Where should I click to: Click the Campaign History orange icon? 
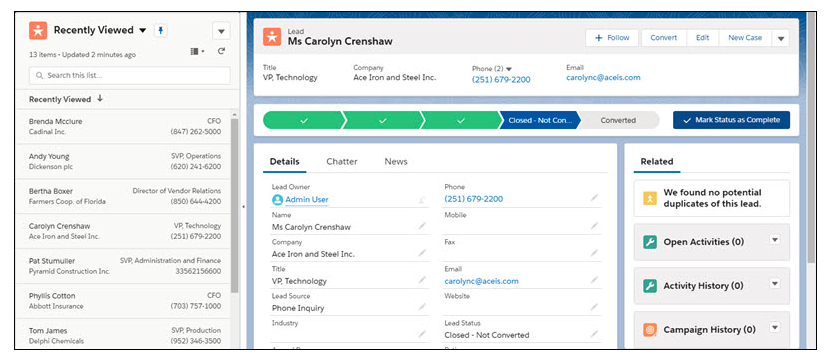coord(649,330)
